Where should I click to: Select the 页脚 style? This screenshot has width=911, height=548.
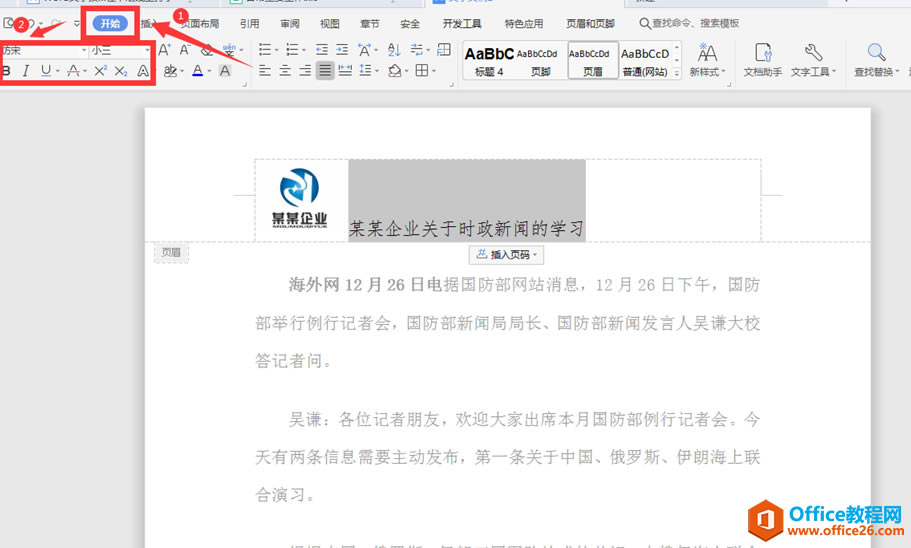click(540, 61)
